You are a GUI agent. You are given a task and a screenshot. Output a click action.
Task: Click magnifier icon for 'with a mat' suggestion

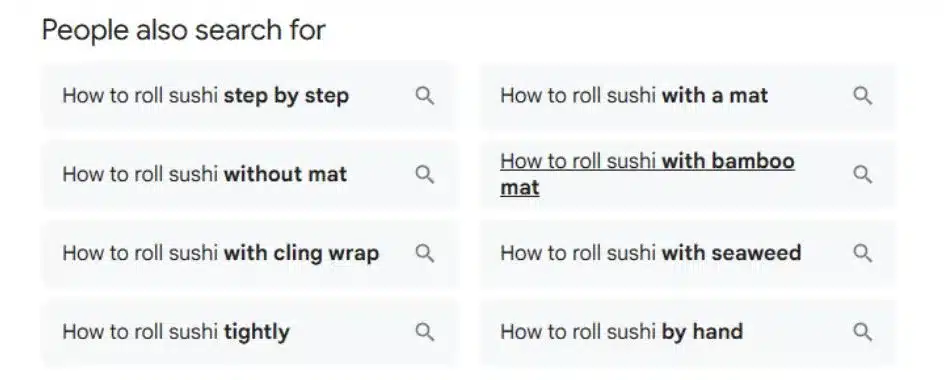pos(863,96)
